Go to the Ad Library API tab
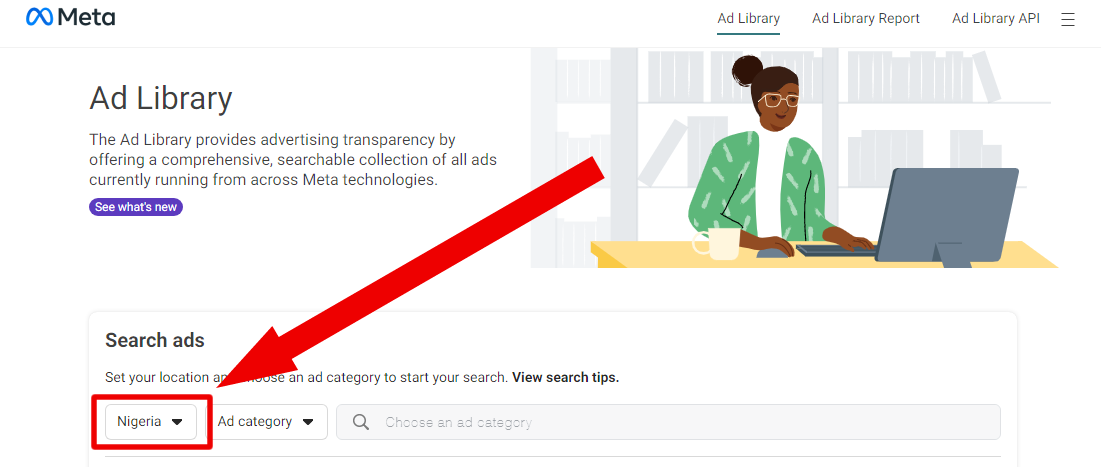 click(x=996, y=19)
